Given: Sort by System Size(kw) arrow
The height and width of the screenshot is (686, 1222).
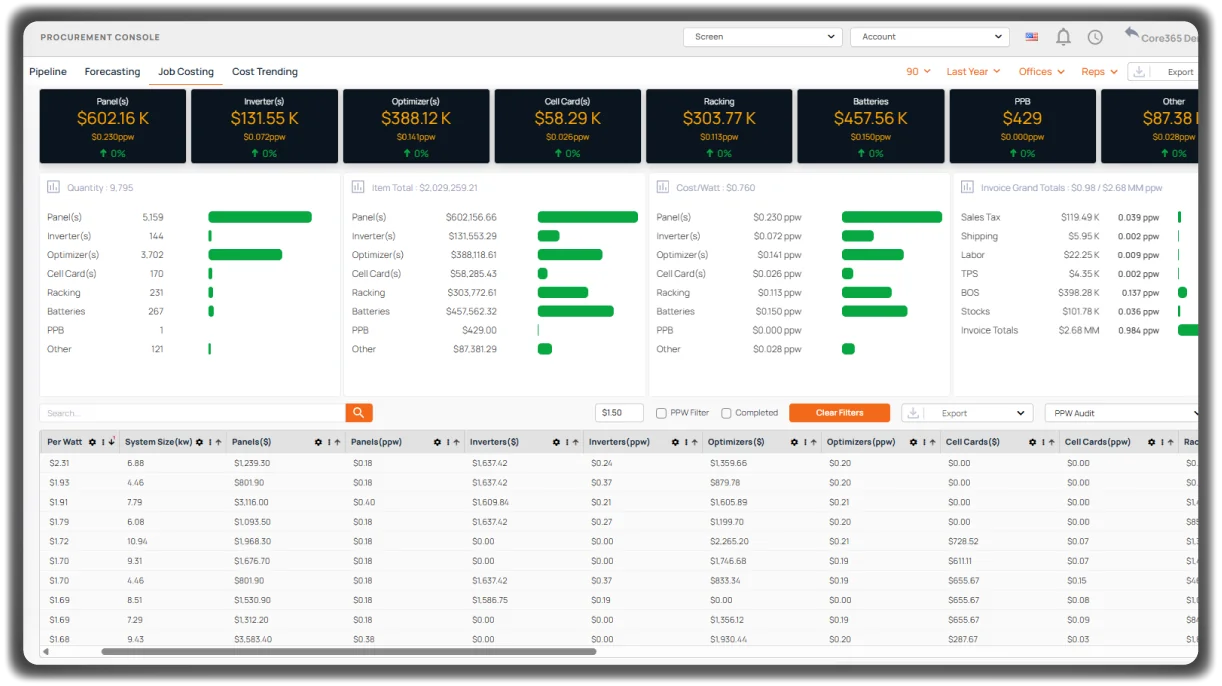Looking at the screenshot, I should pos(218,442).
